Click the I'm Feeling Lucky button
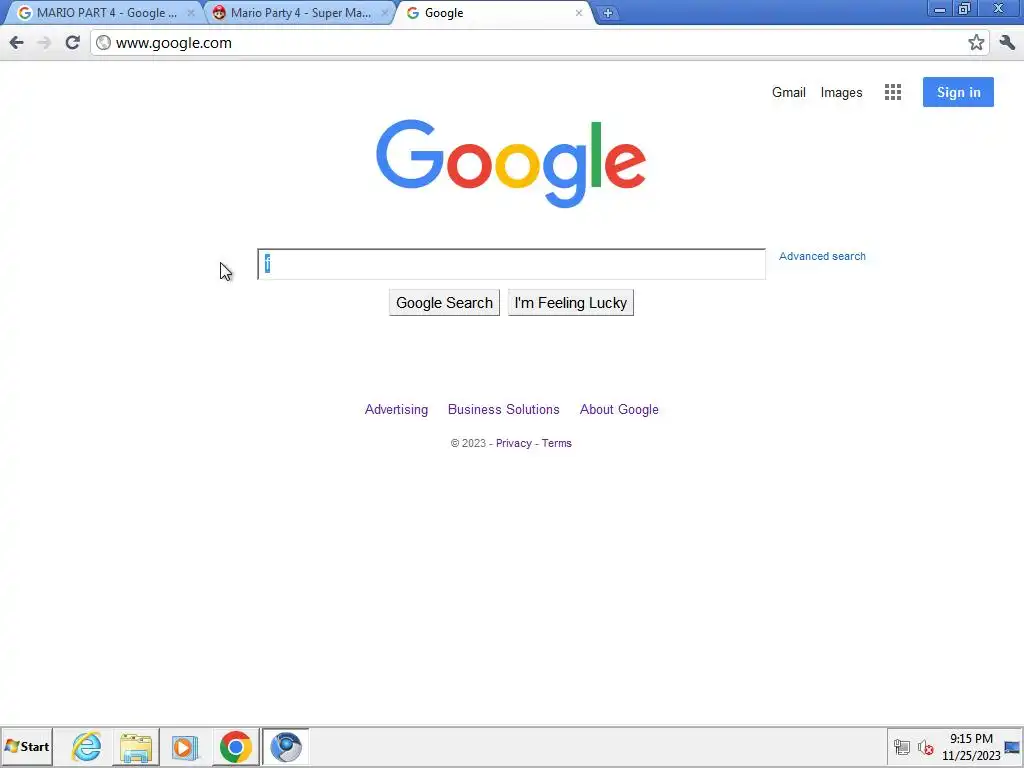The image size is (1024, 768). [571, 303]
